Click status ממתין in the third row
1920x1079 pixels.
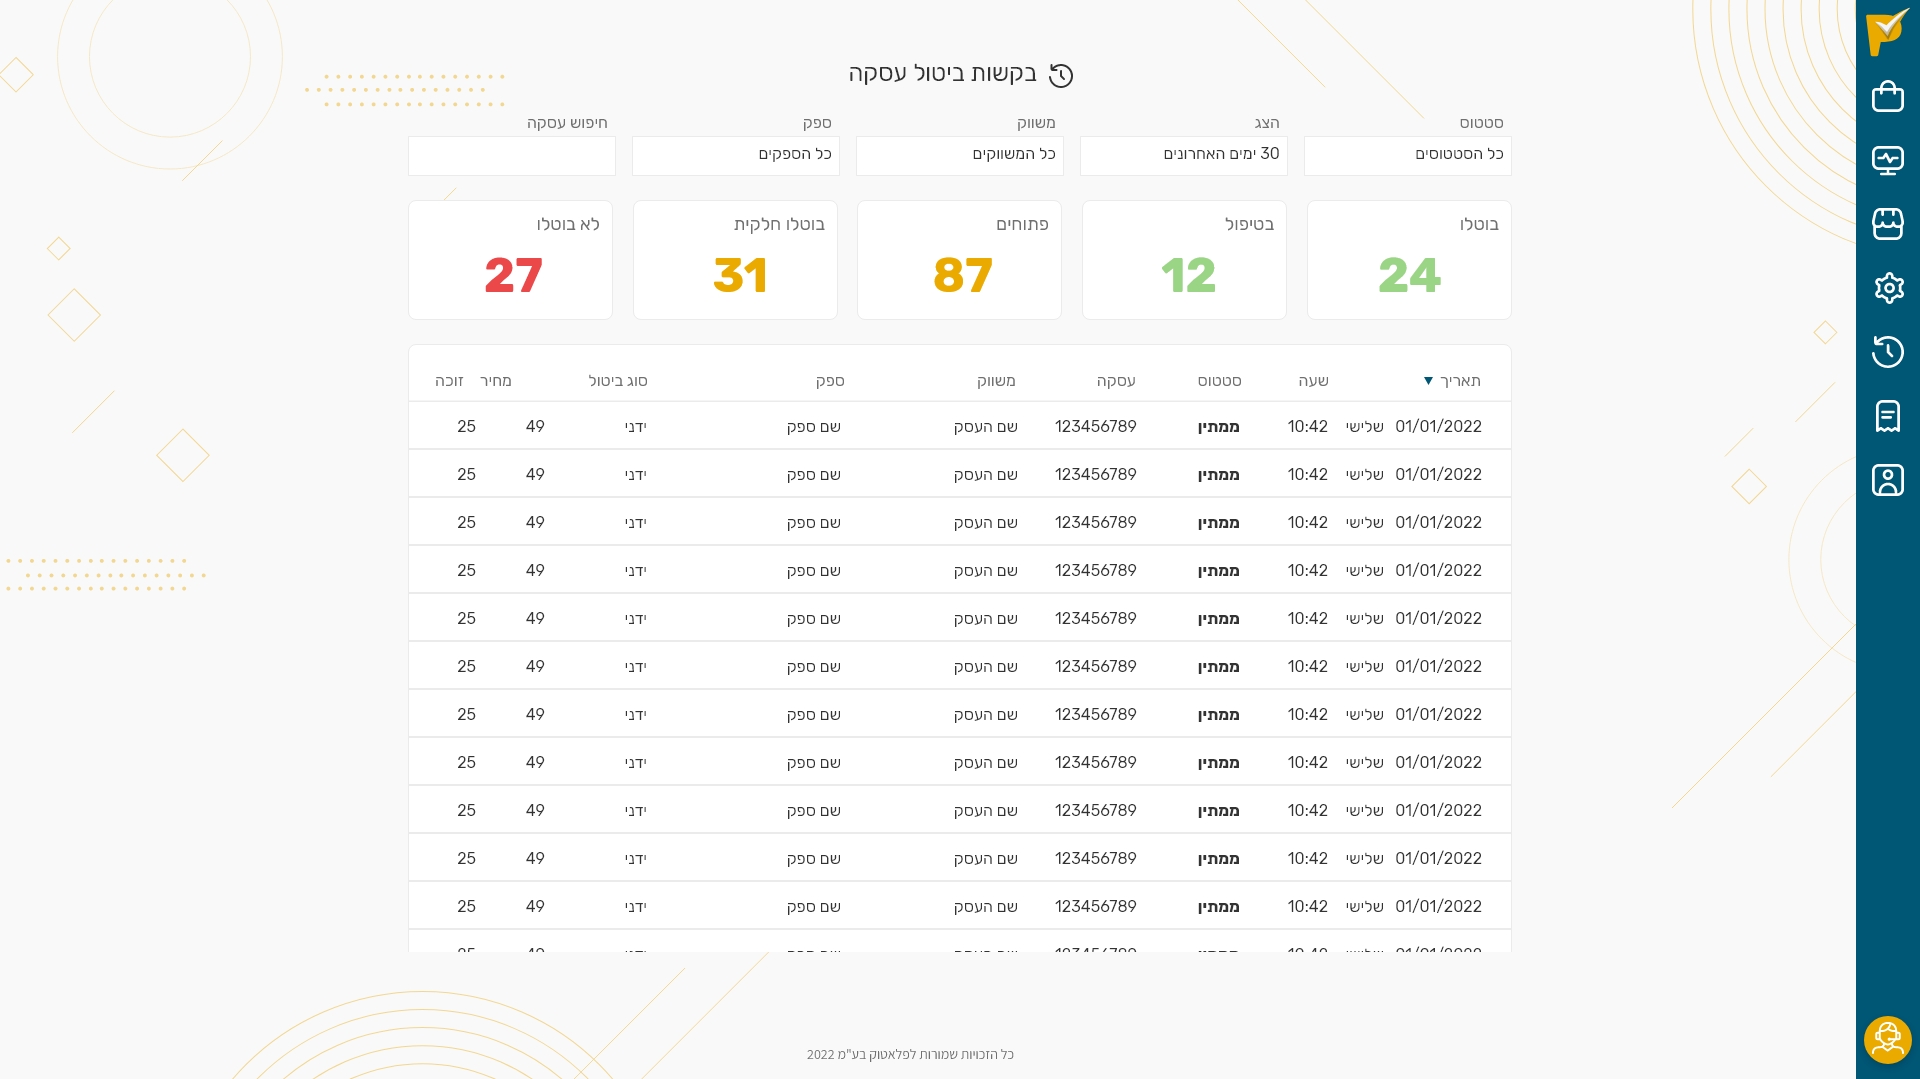(x=1218, y=523)
